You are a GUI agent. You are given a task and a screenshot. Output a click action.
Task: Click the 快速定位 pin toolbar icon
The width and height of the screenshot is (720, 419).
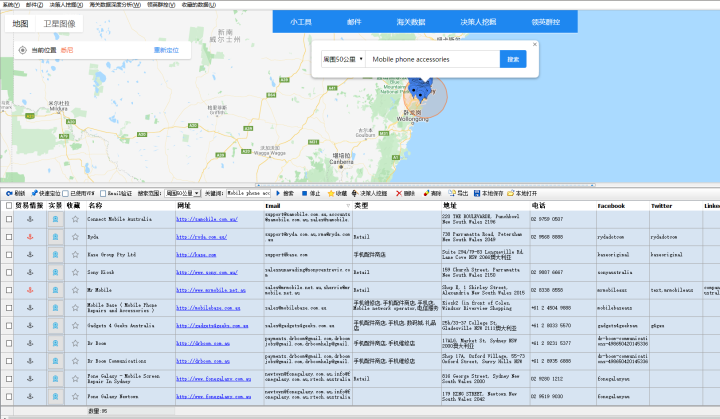coord(34,193)
